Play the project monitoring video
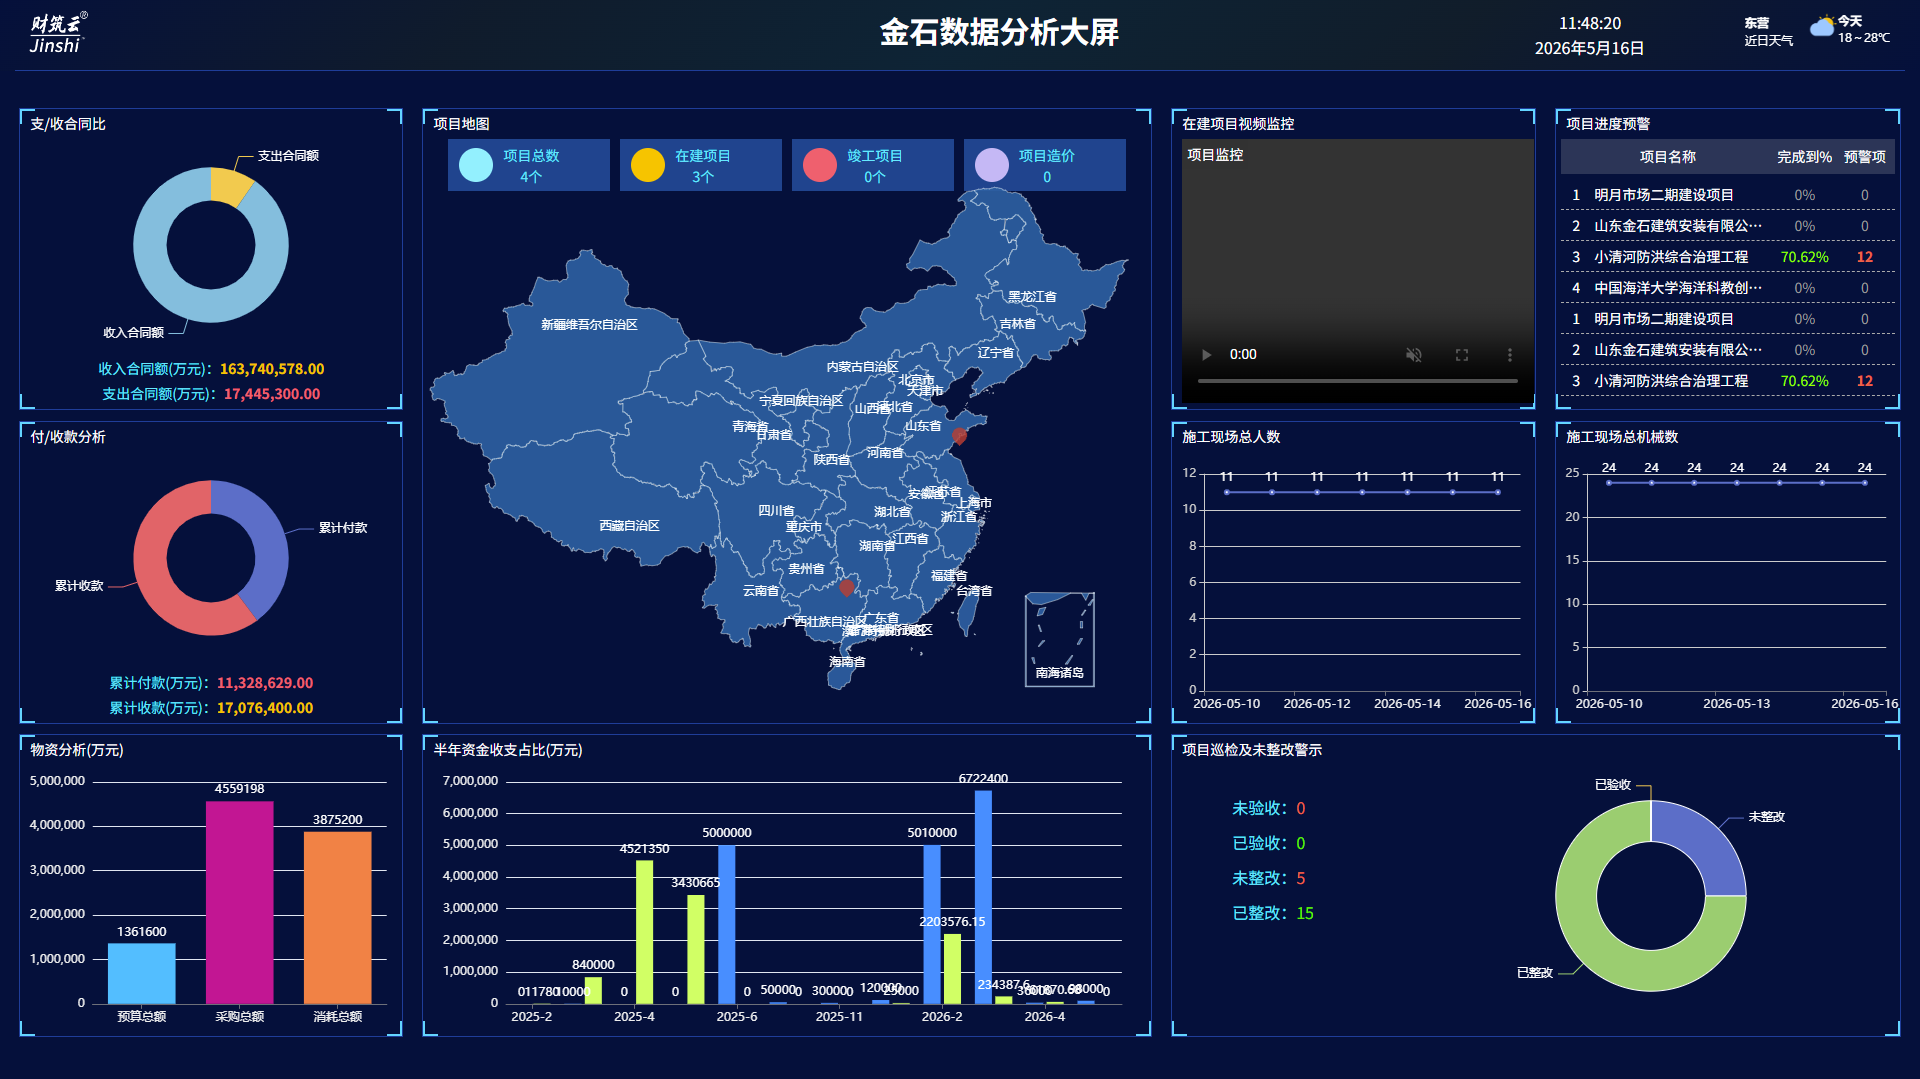Image resolution: width=1920 pixels, height=1079 pixels. 1206,355
